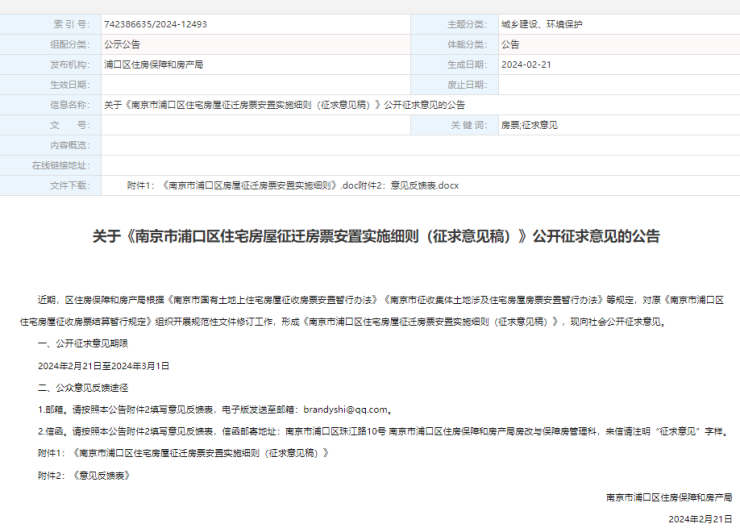740x528 pixels.
Task: Click the publishing agency 浦口区住房保障和房产局 value
Action: coord(153,64)
